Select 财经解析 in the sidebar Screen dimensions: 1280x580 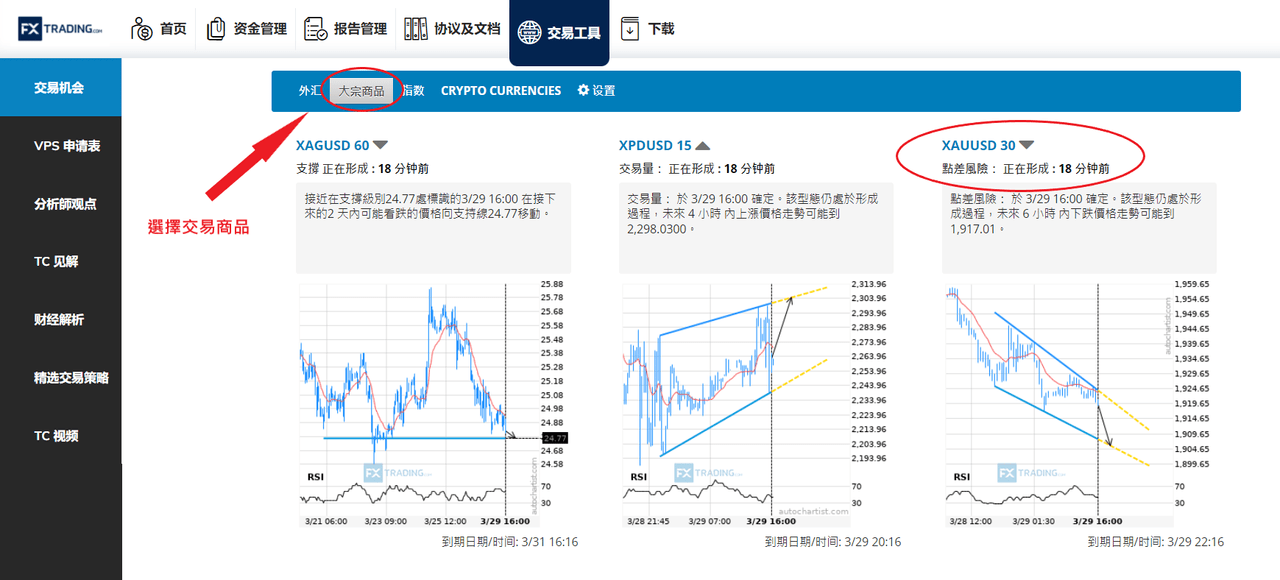[x=61, y=320]
